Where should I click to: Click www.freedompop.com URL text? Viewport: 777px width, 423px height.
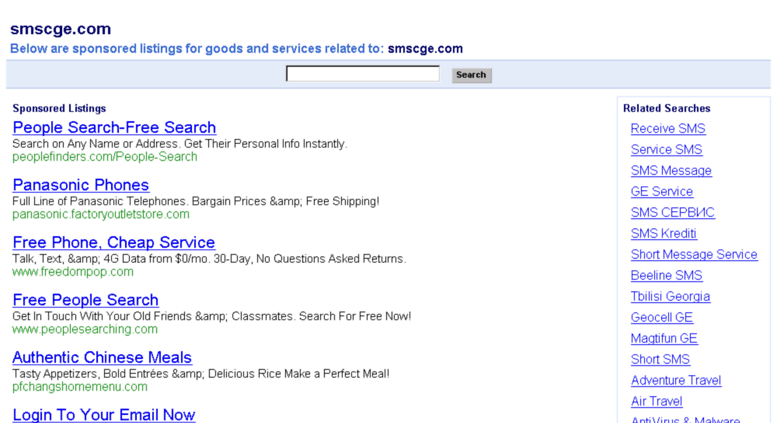pyautogui.click(x=73, y=271)
